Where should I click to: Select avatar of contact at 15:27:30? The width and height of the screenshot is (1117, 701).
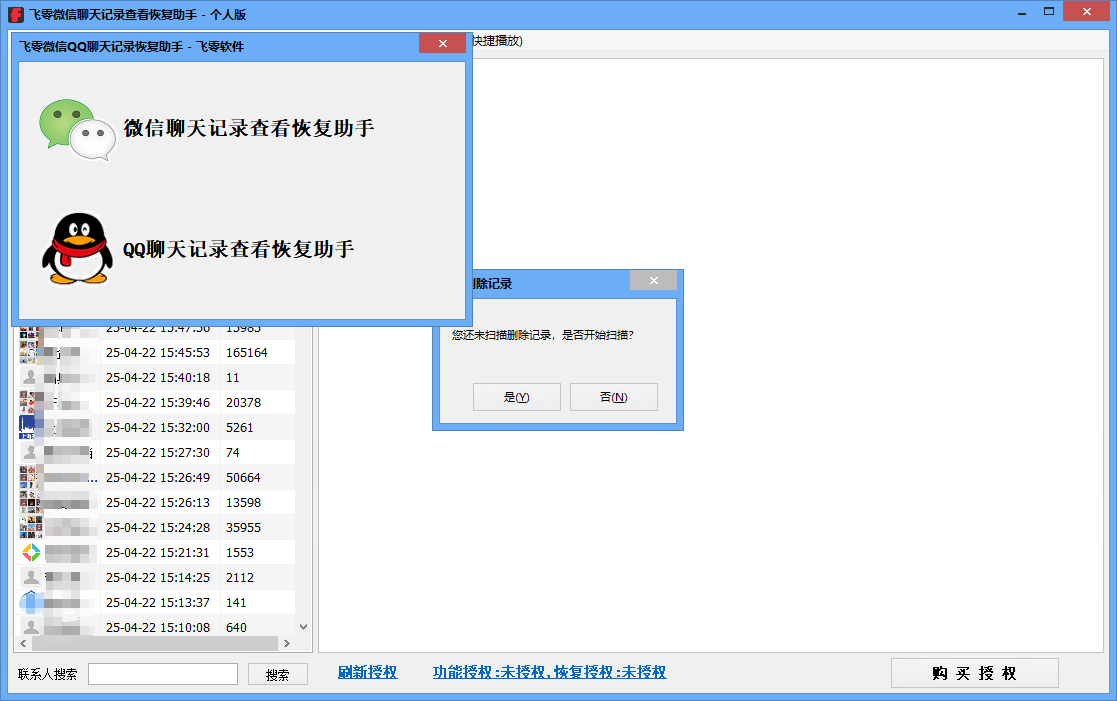29,452
